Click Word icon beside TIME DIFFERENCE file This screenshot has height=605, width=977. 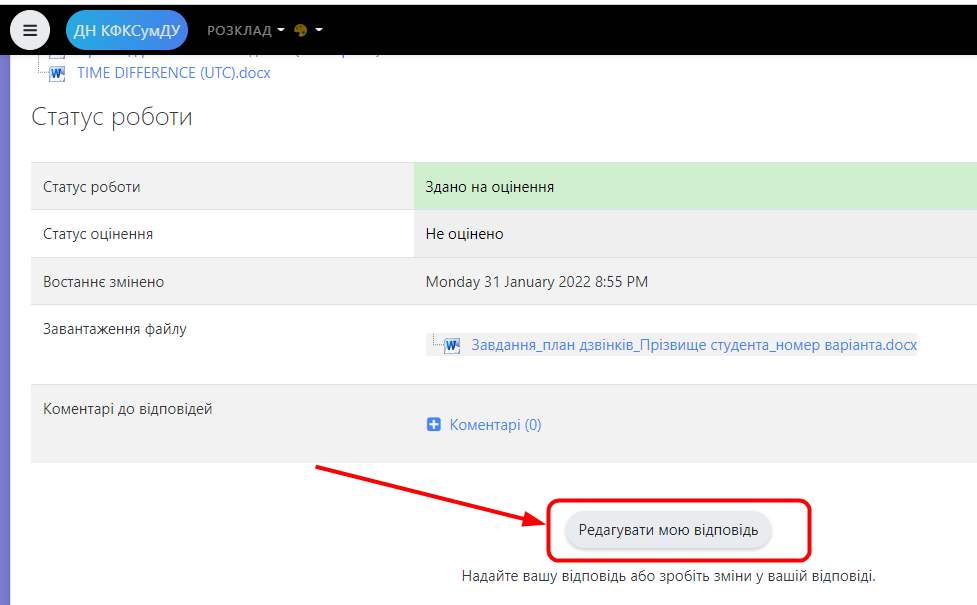coord(58,73)
